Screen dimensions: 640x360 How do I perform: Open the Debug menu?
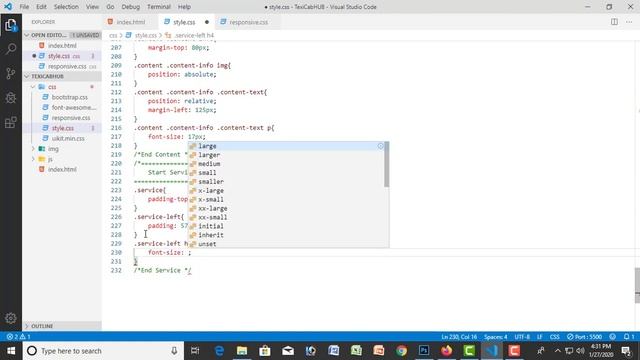[131, 7]
